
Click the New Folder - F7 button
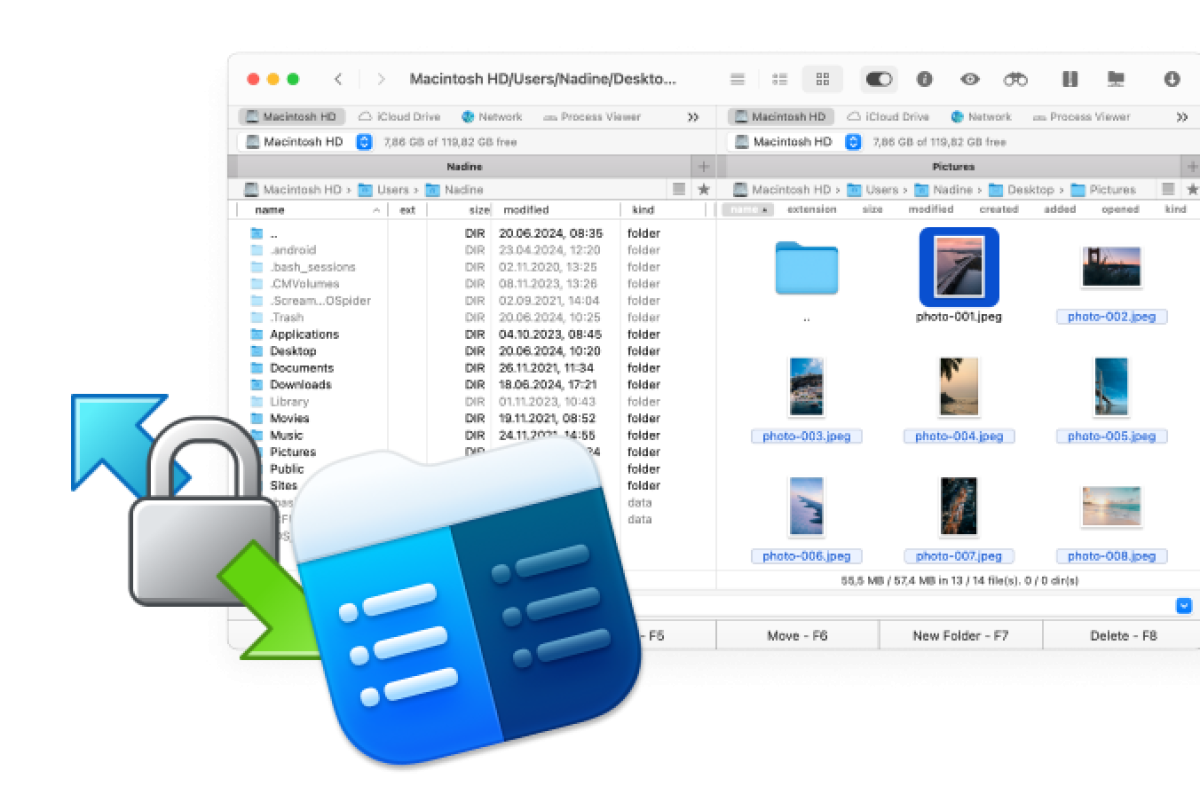960,636
